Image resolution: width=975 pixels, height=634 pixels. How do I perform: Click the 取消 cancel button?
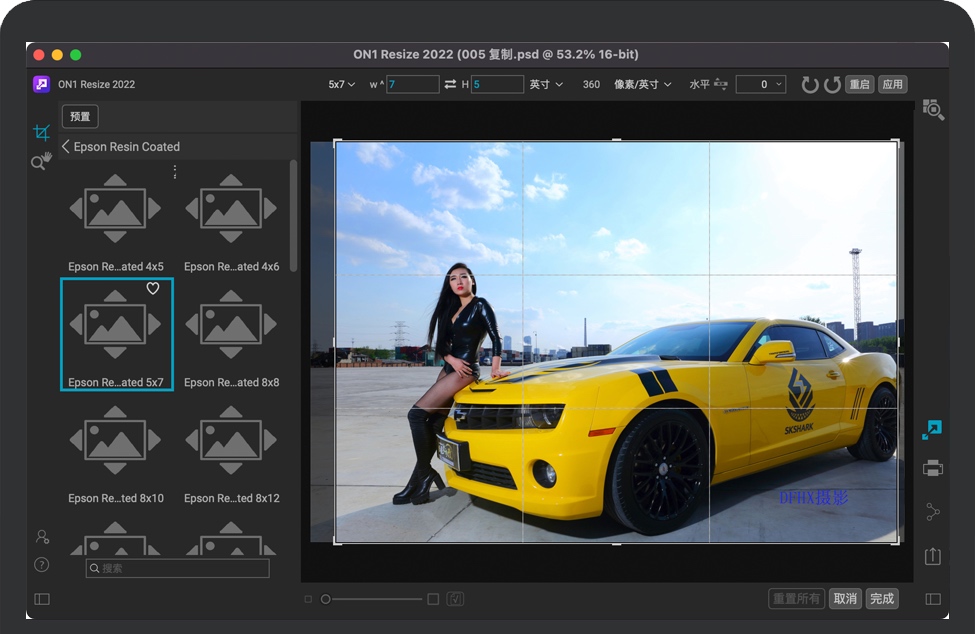tap(845, 599)
